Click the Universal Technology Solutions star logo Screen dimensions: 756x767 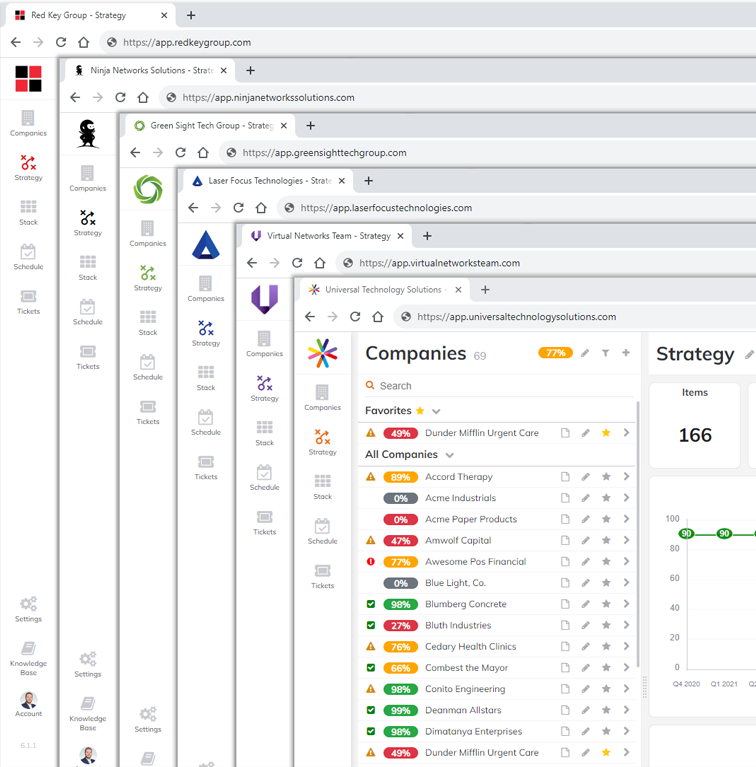click(322, 353)
